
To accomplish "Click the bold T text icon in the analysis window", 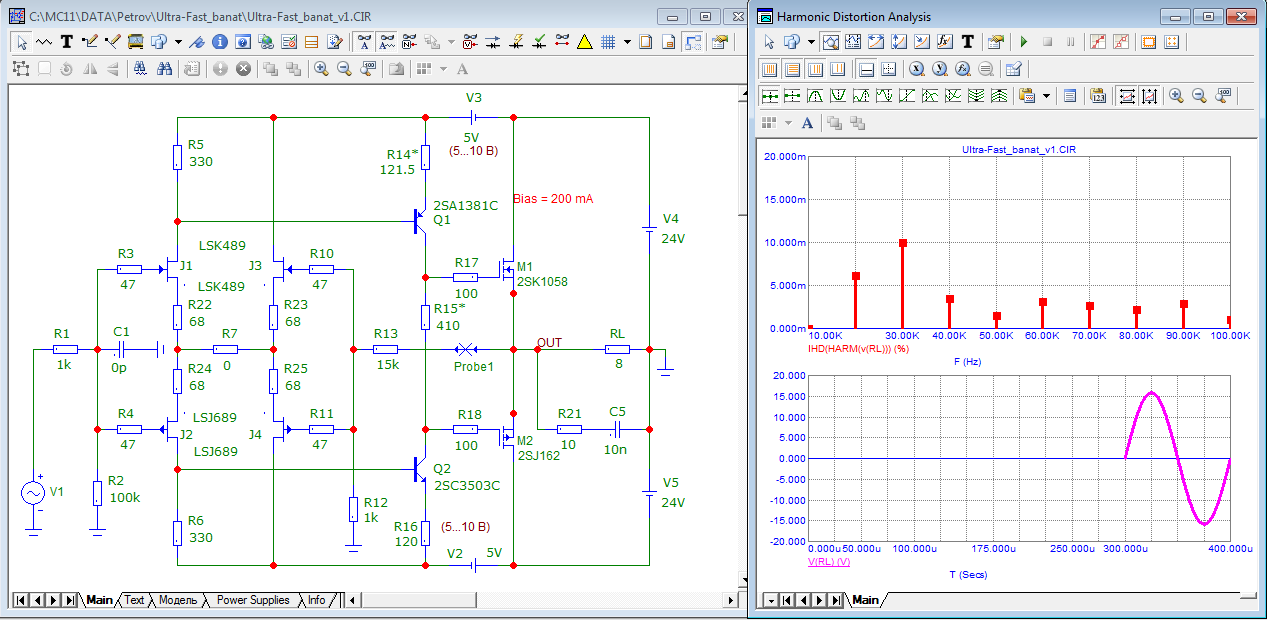I will point(967,42).
